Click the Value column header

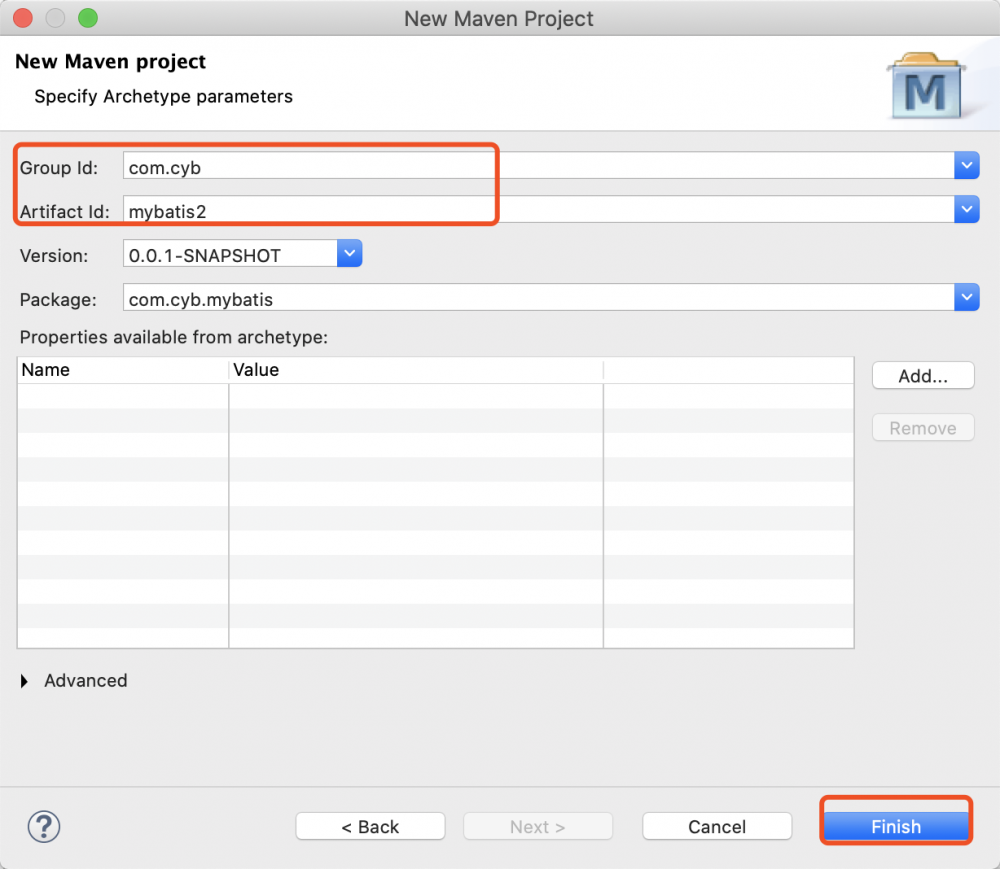click(x=416, y=370)
